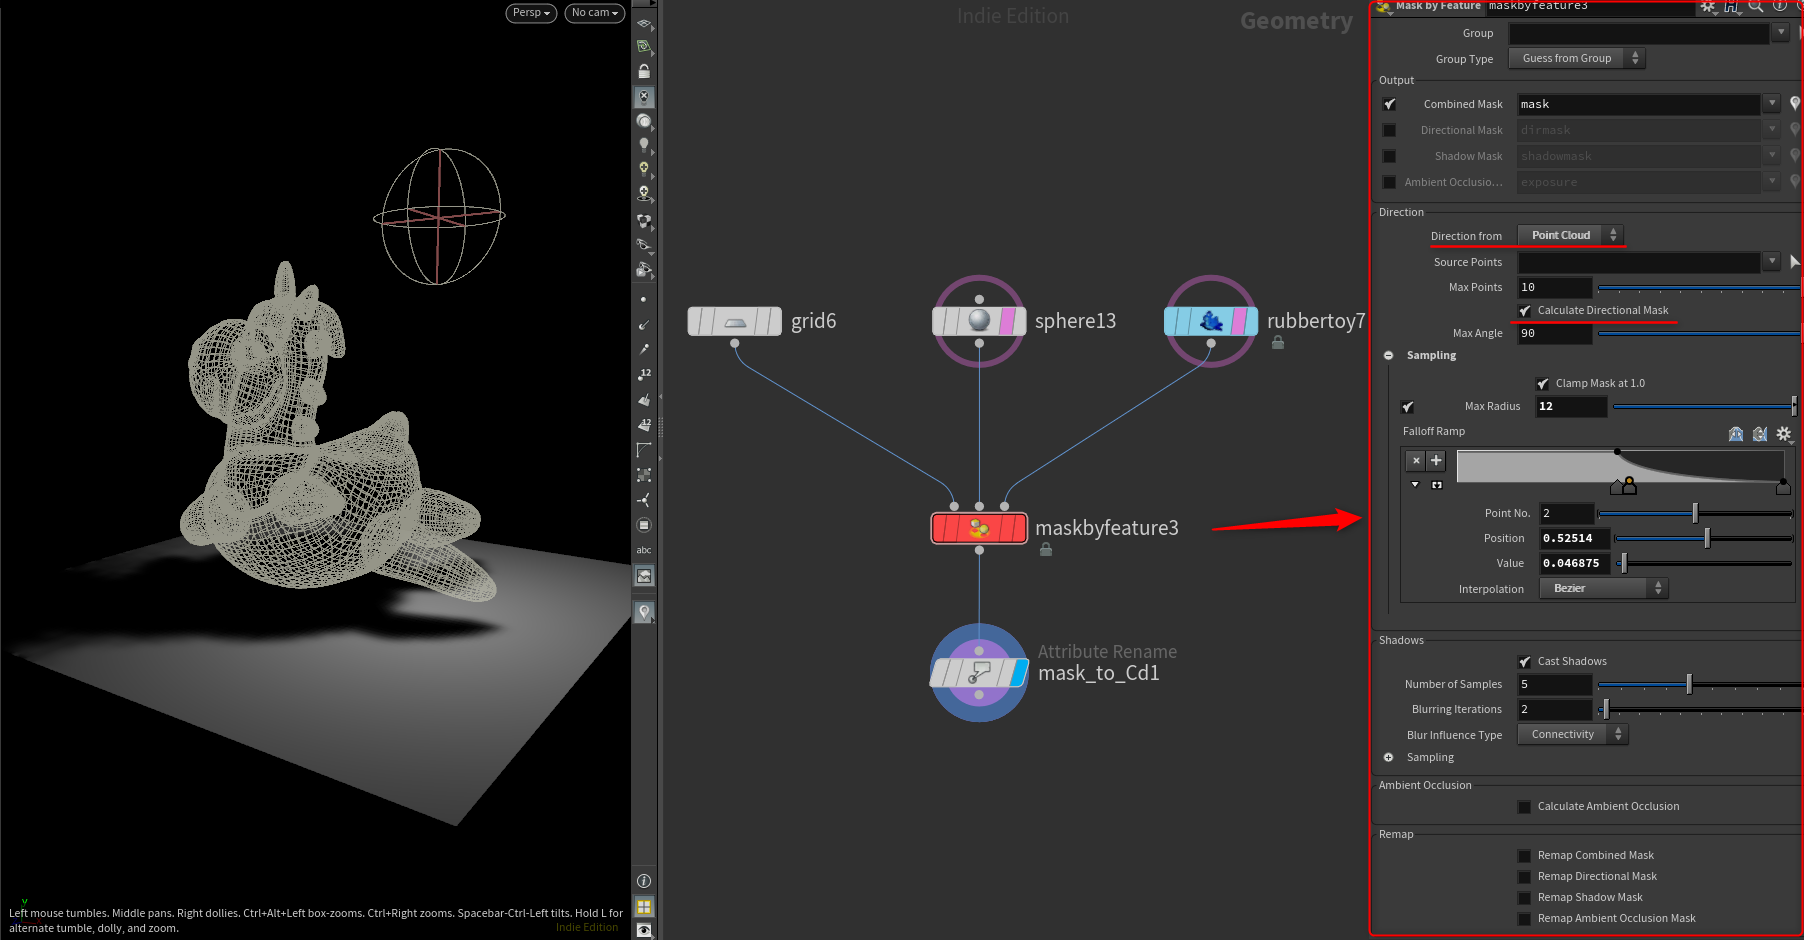Click the yellow lighting bulb icon
This screenshot has width=1804, height=940.
pyautogui.click(x=644, y=169)
